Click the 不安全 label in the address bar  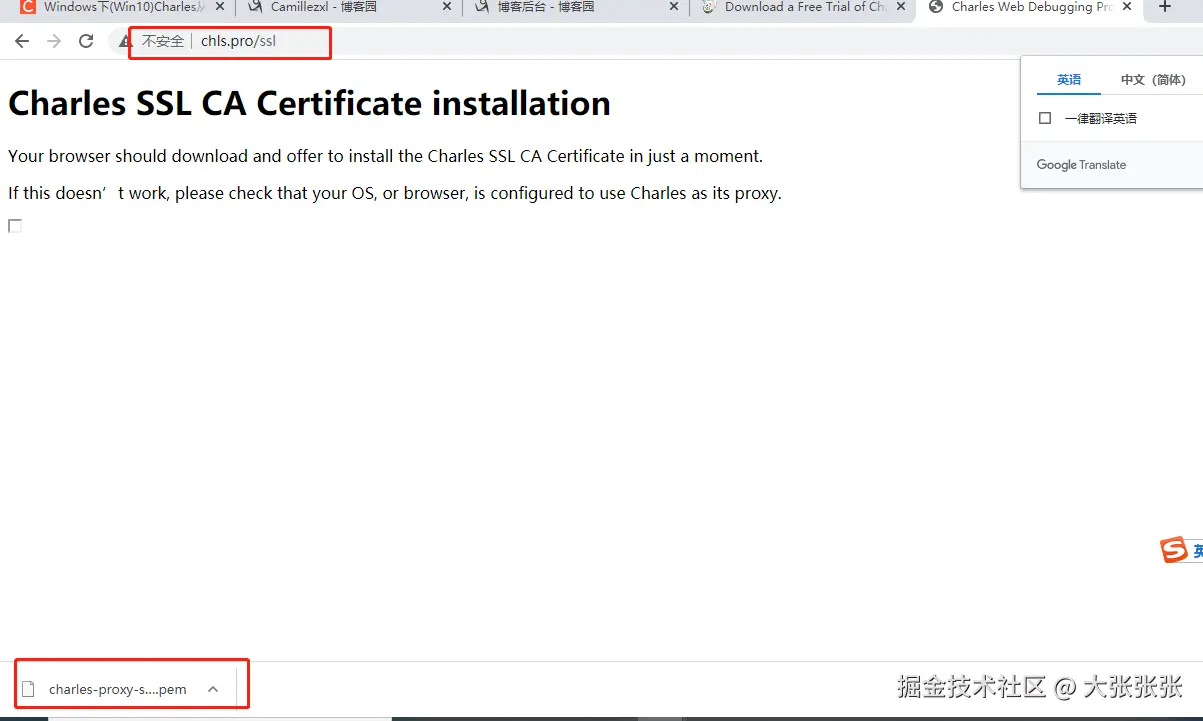click(162, 41)
